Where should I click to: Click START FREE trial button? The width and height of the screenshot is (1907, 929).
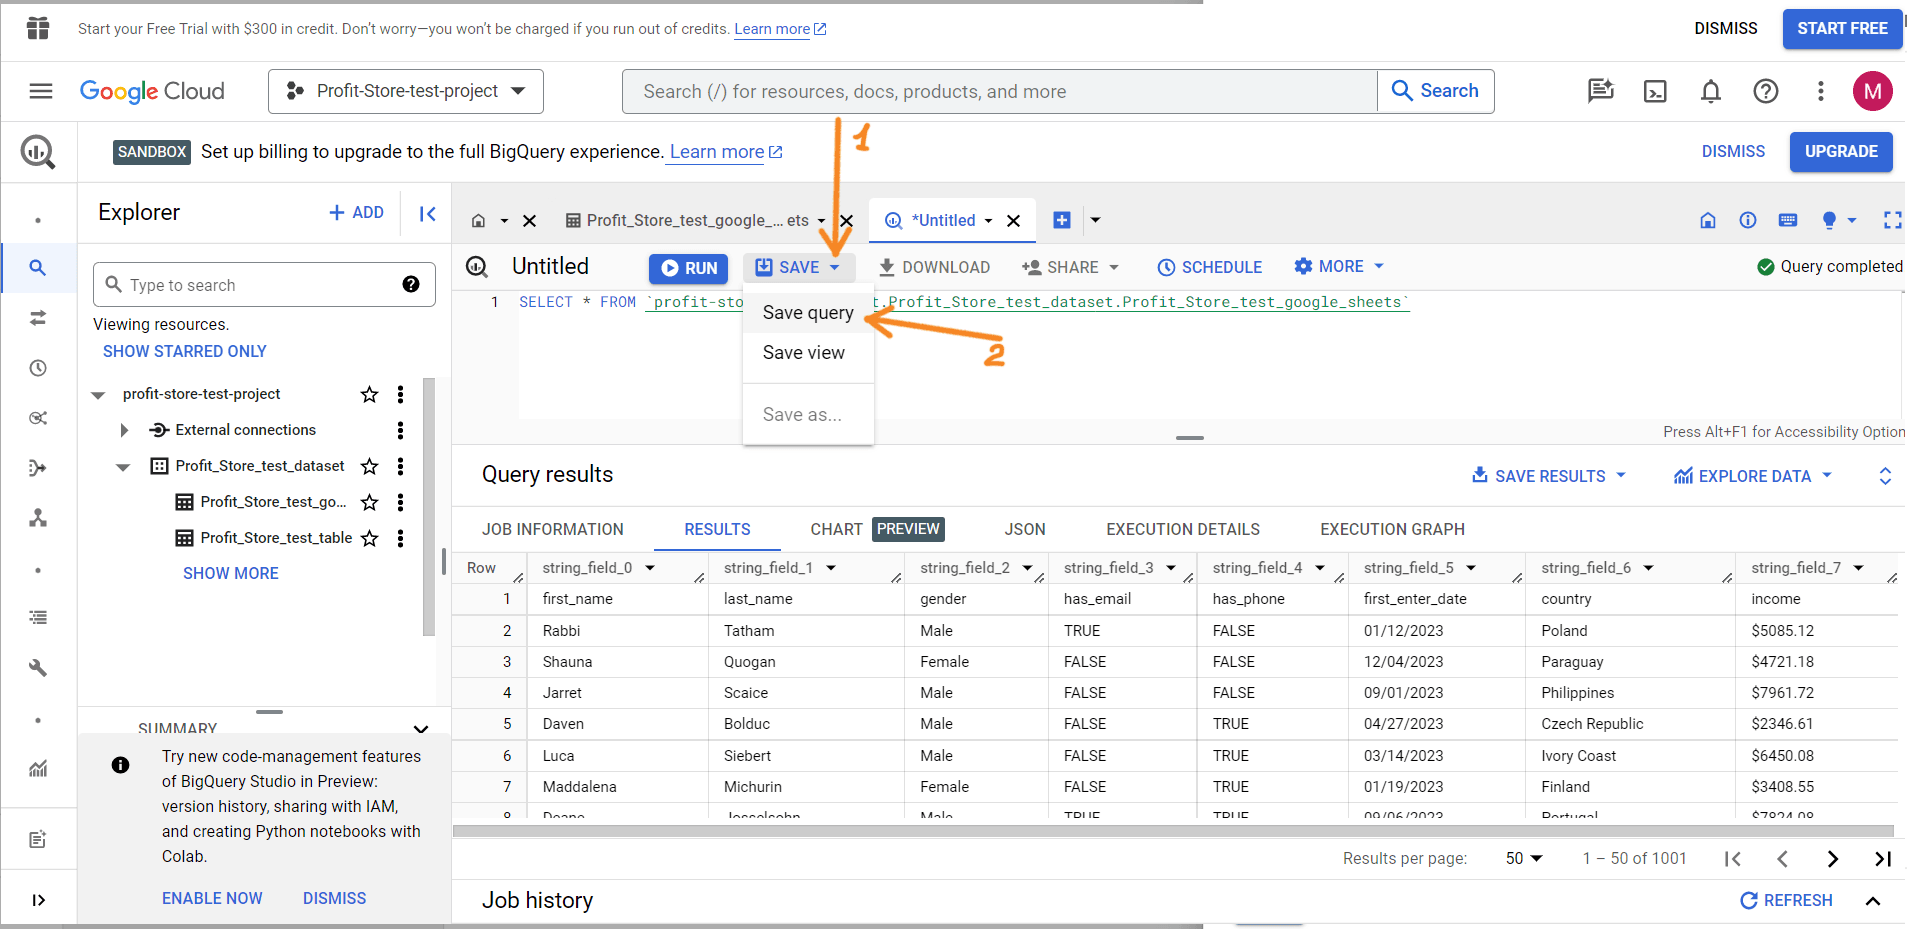(x=1842, y=29)
